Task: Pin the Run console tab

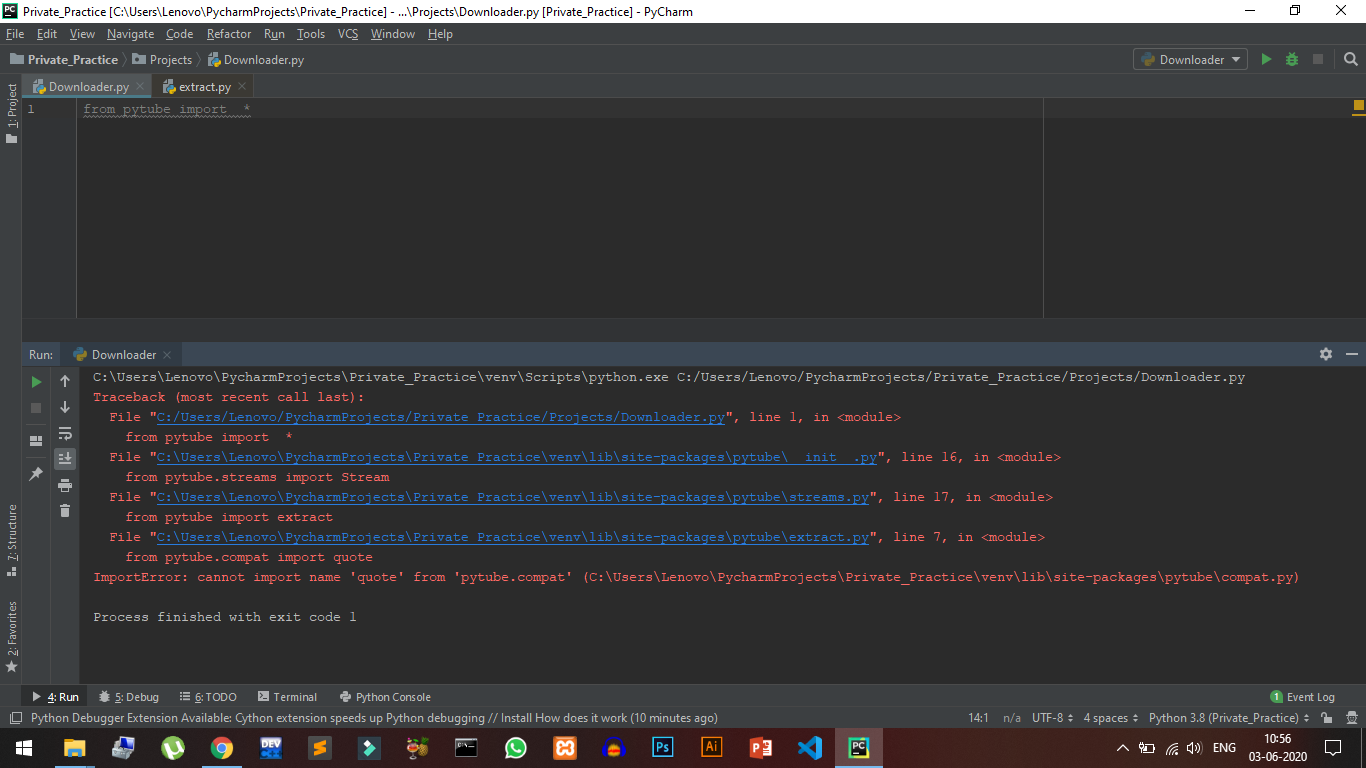Action: point(35,473)
